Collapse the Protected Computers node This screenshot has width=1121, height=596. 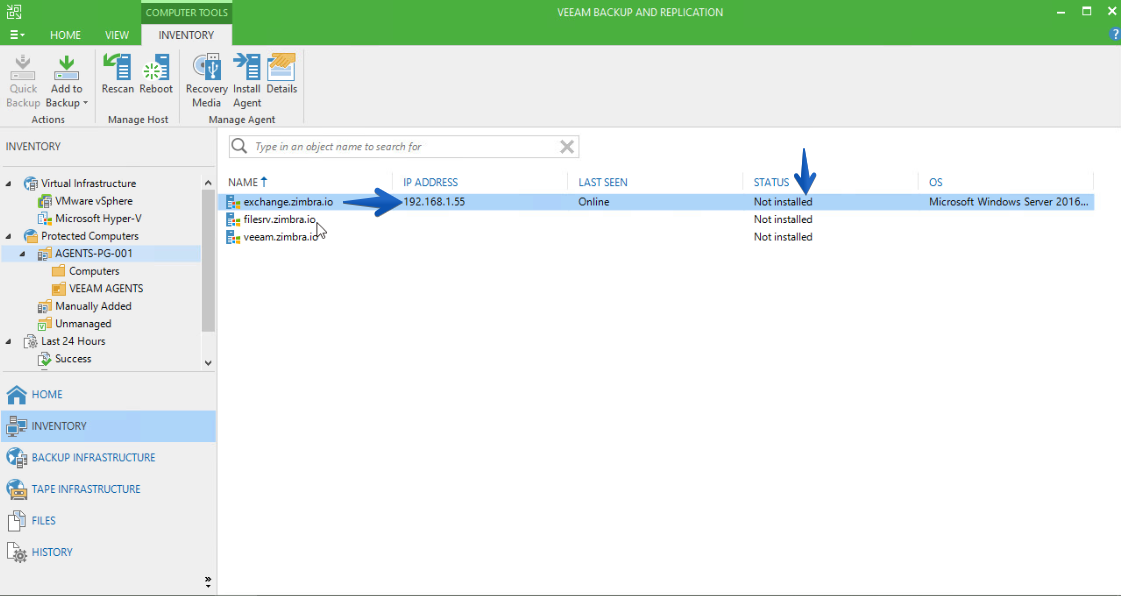(x=9, y=236)
